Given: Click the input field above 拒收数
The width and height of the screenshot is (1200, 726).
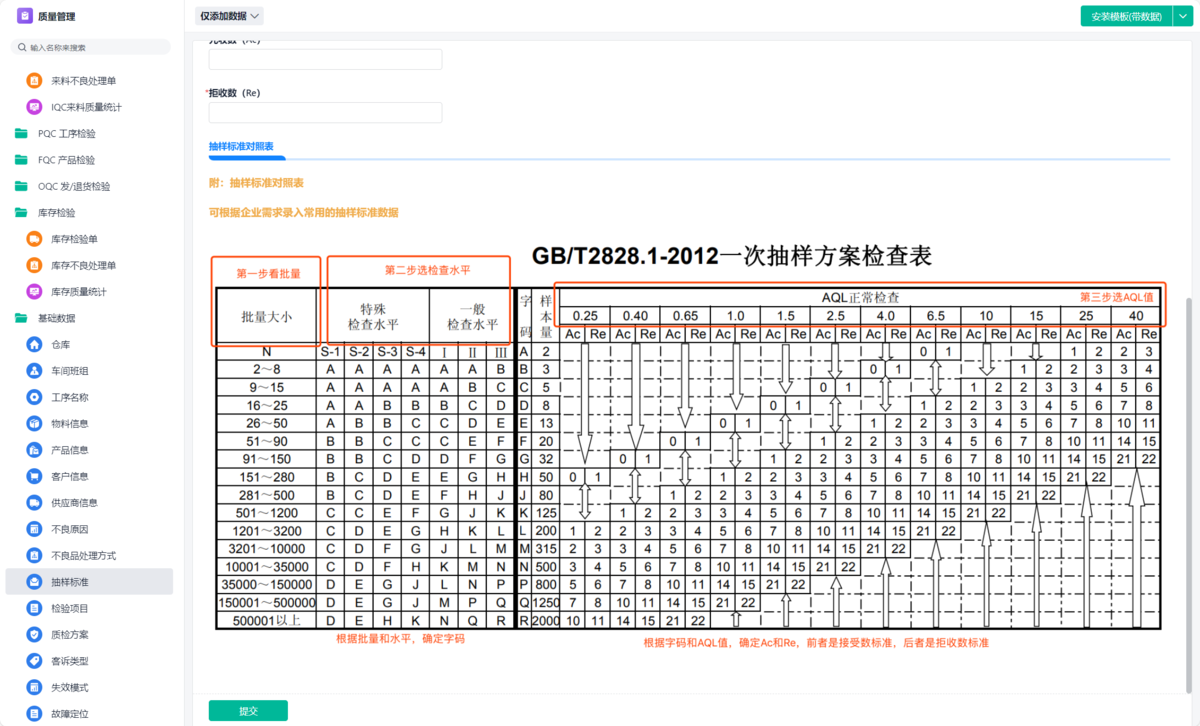Looking at the screenshot, I should (x=325, y=59).
